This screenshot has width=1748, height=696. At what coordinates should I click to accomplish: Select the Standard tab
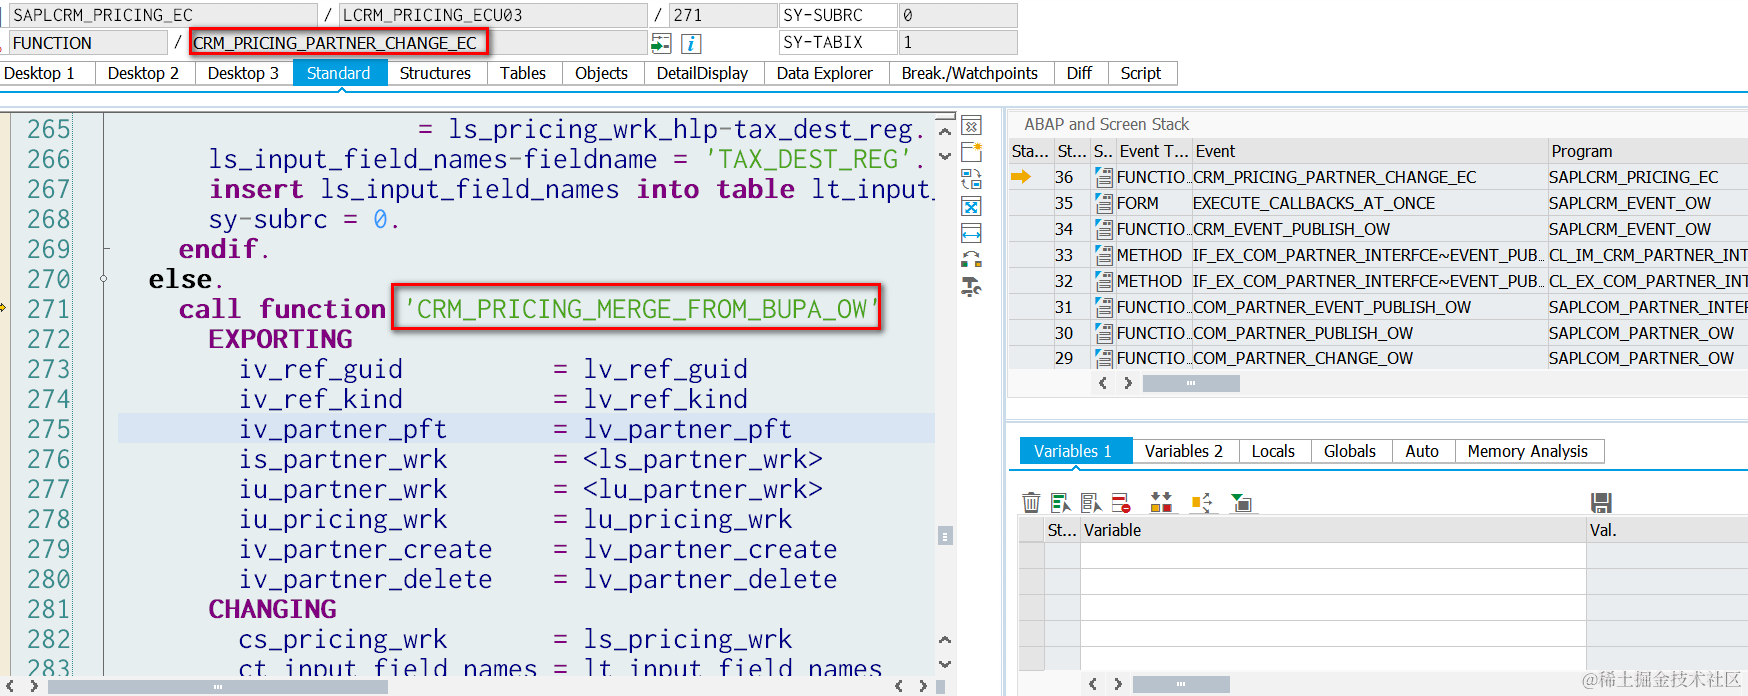pyautogui.click(x=339, y=73)
